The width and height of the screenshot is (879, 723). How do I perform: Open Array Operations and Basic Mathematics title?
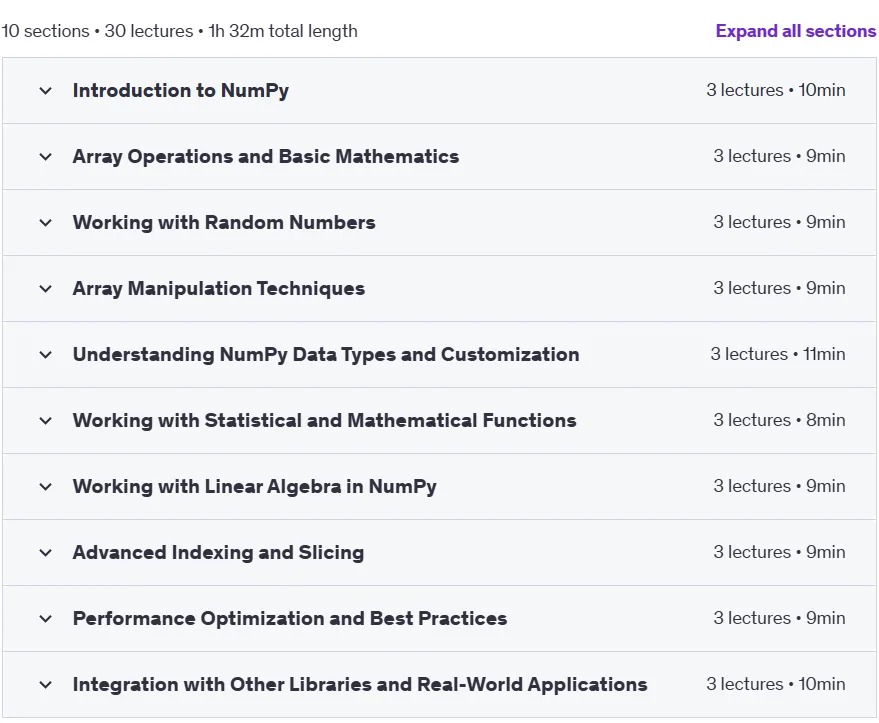tap(266, 156)
